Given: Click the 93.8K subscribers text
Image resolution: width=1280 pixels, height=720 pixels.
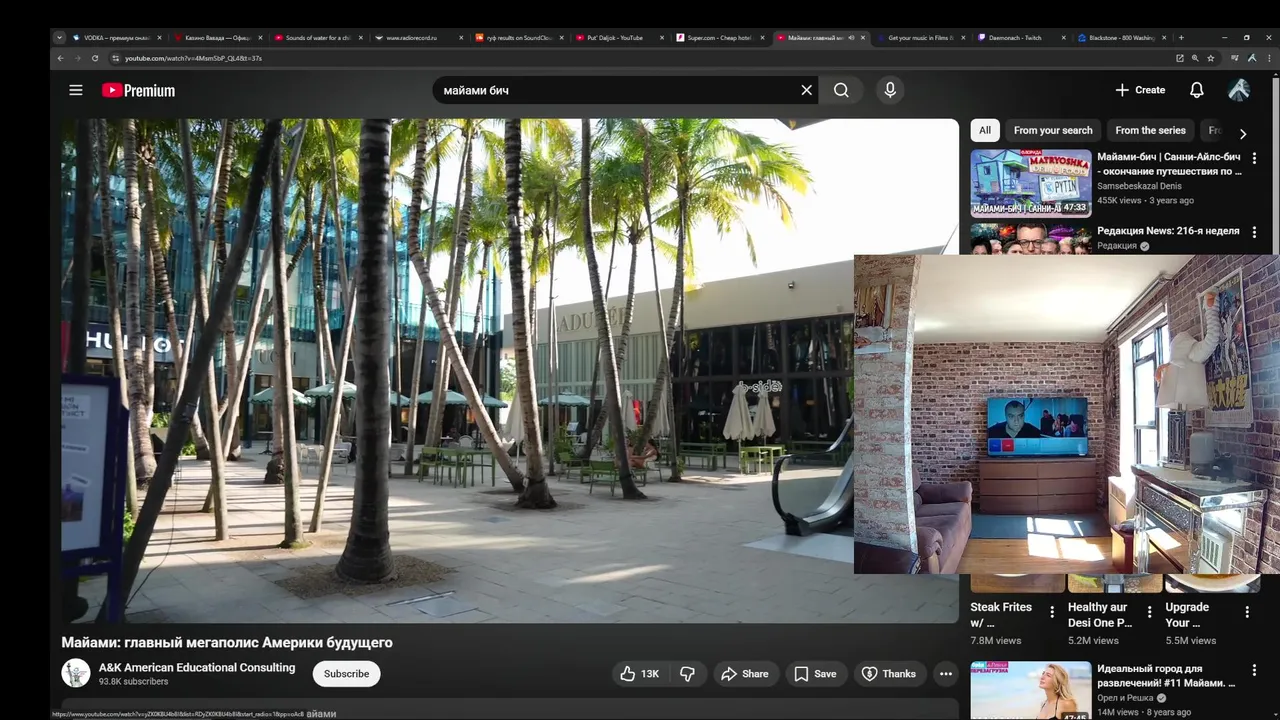Looking at the screenshot, I should (133, 682).
